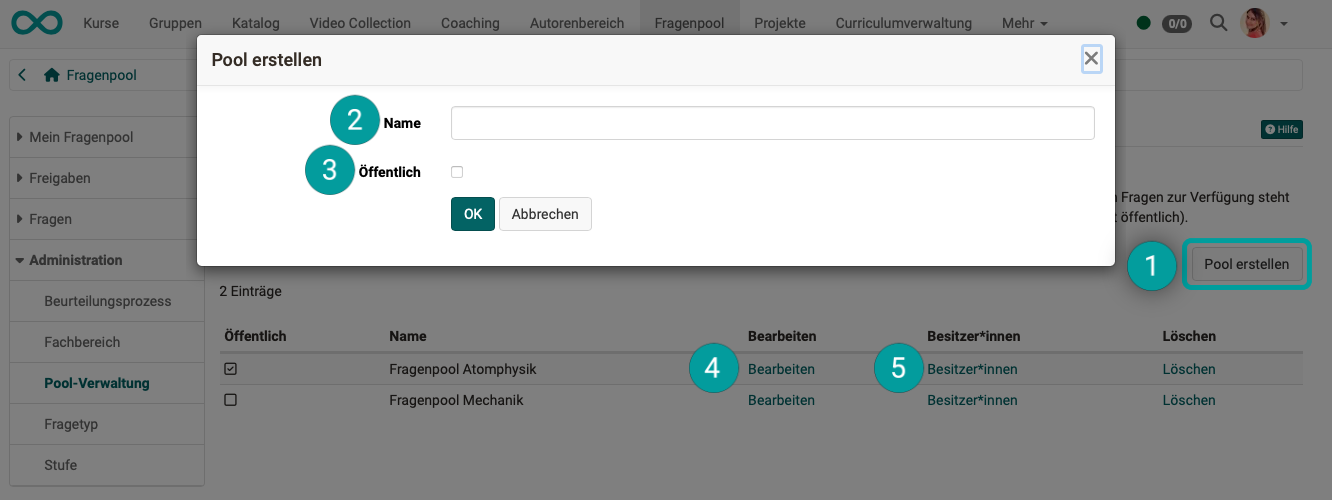Screen dimensions: 1332x500
Task: Click the Fragenpool breadcrumb link
Action: pyautogui.click(x=102, y=75)
